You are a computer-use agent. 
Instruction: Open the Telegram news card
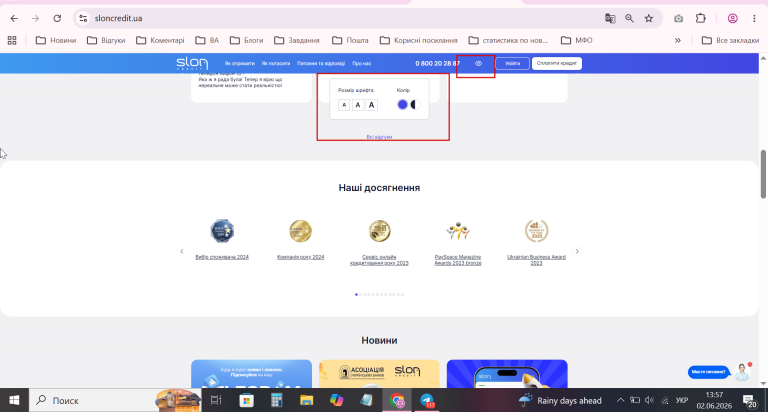coord(251,374)
